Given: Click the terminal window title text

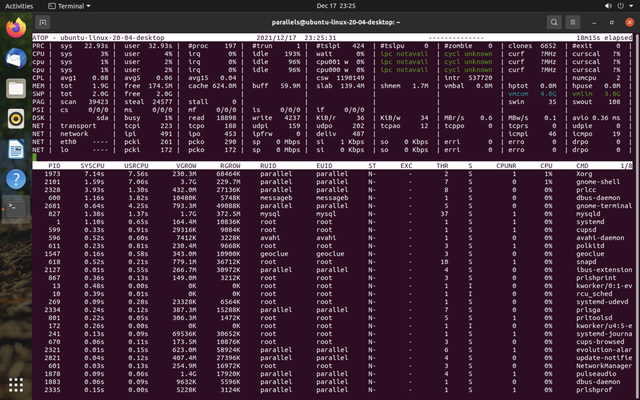Looking at the screenshot, I should tap(336, 22).
